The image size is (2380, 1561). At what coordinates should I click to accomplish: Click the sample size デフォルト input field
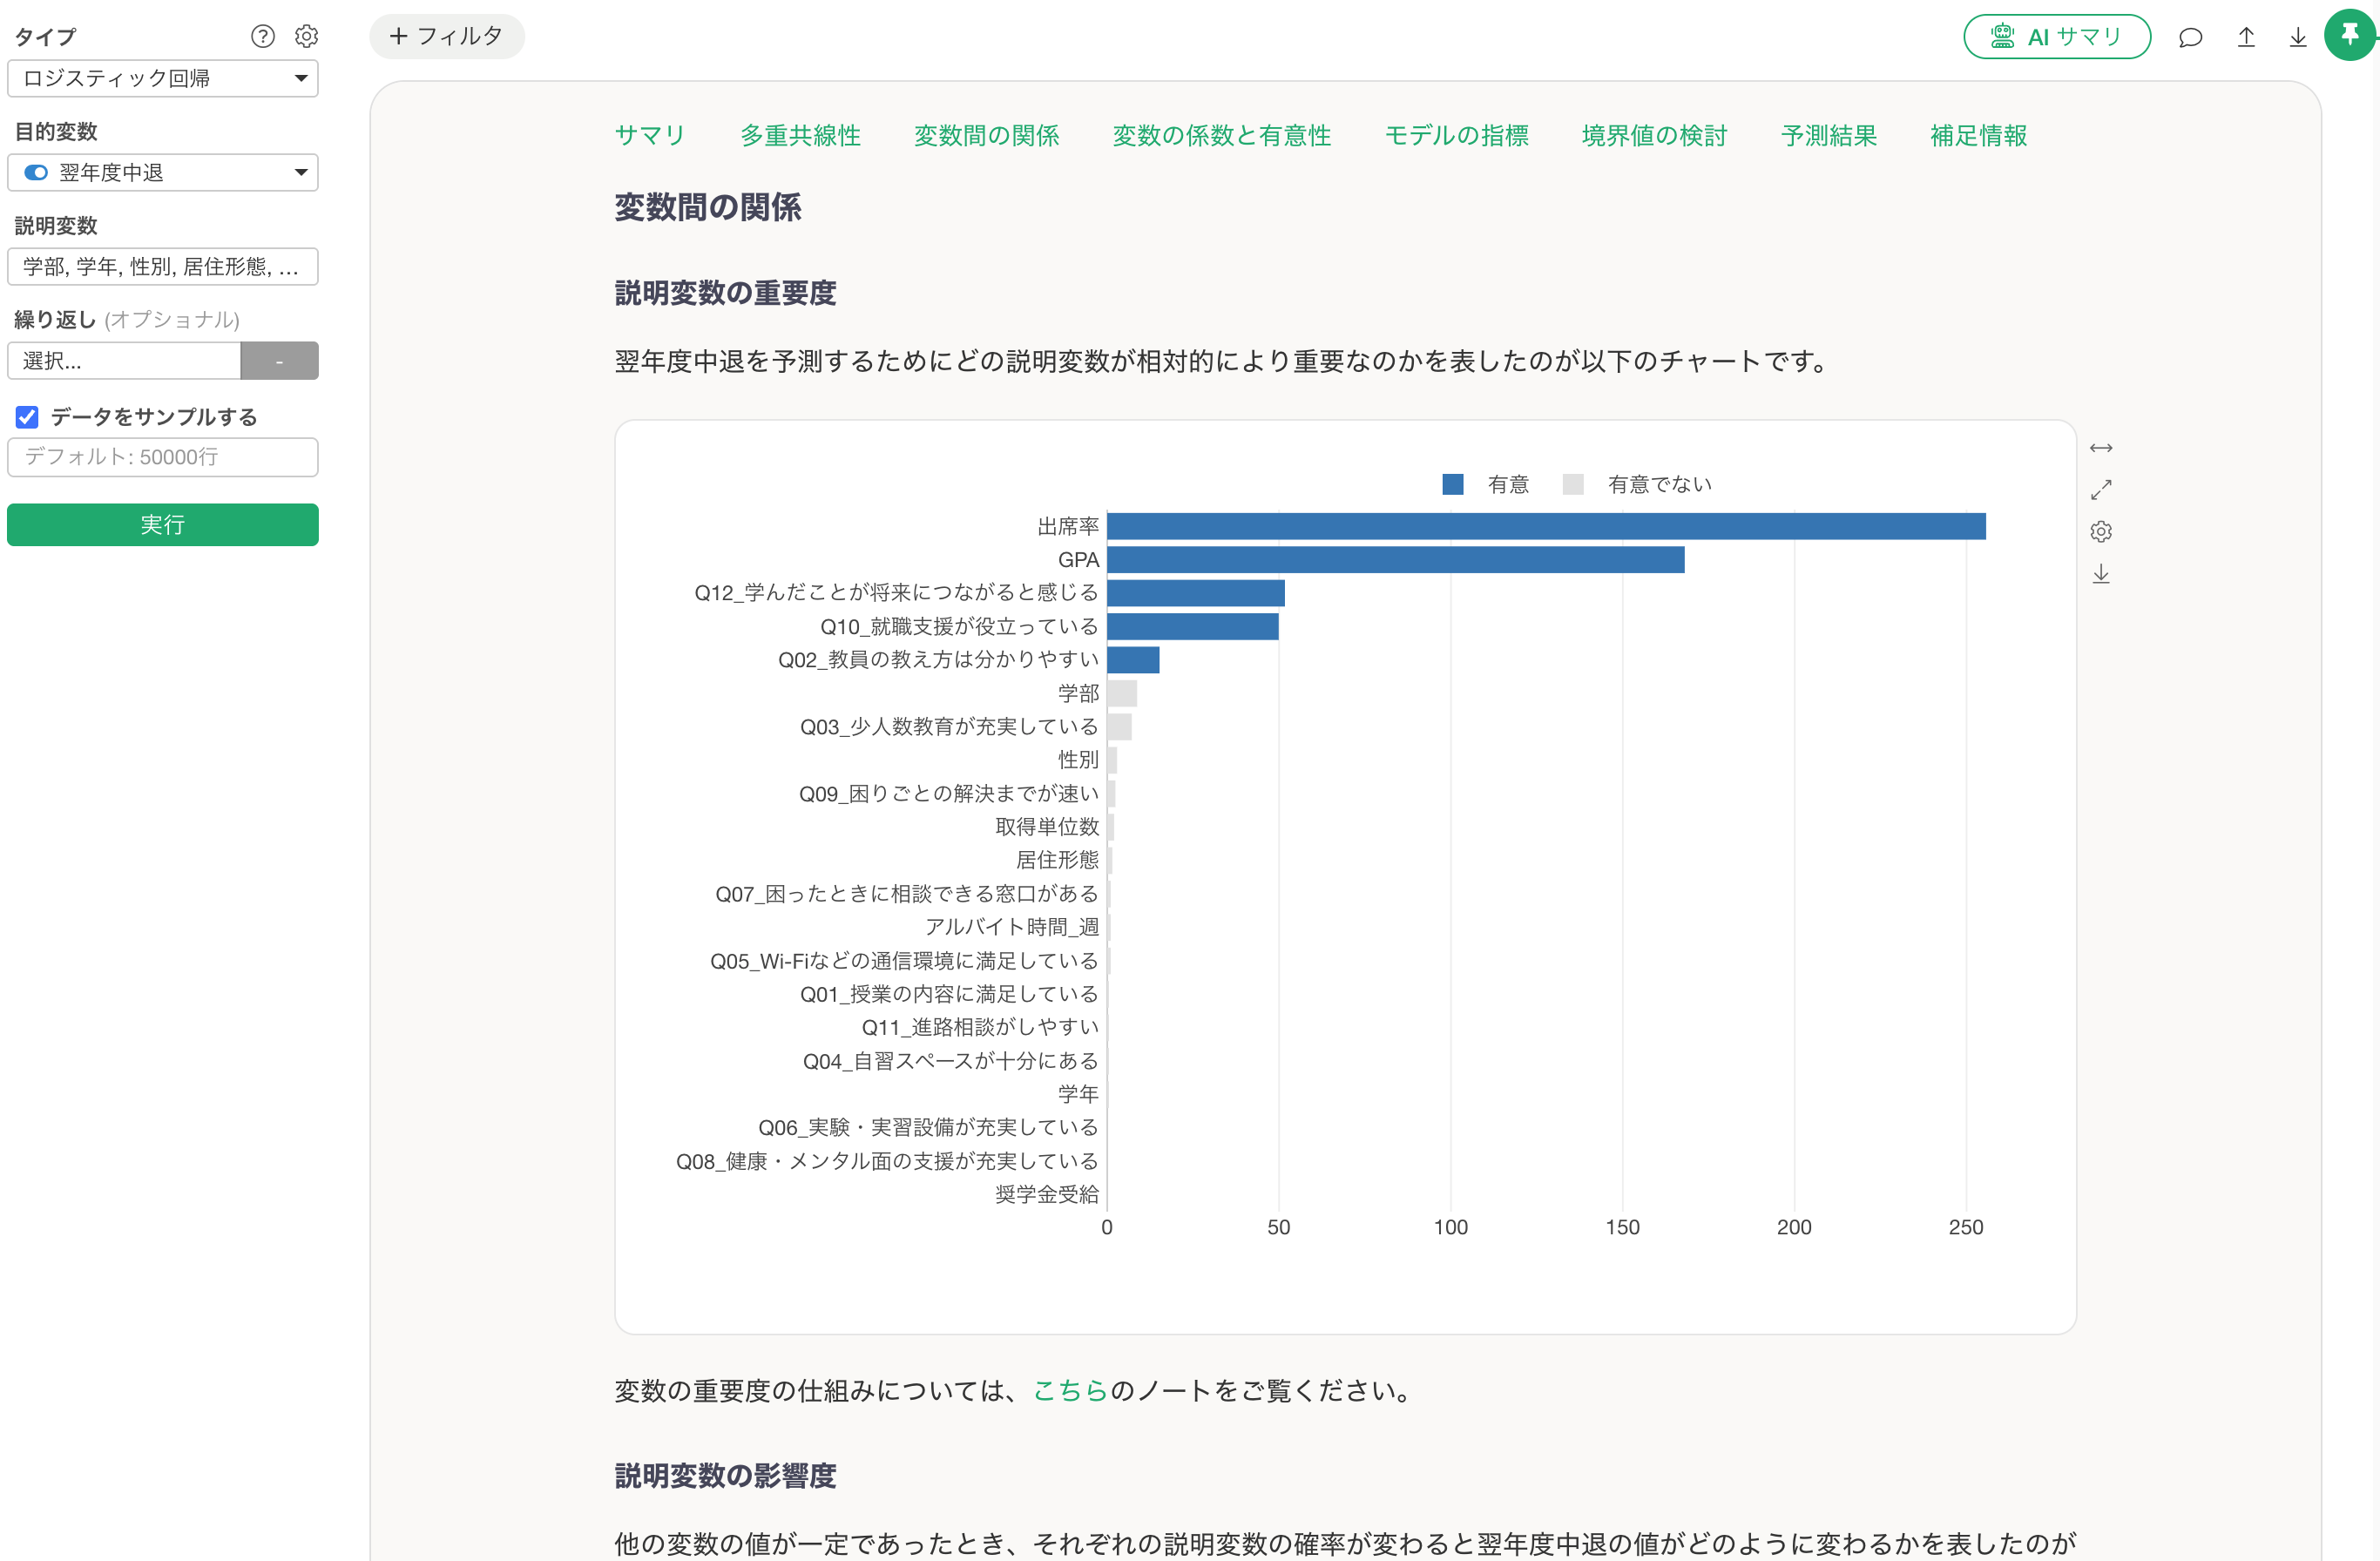[163, 457]
